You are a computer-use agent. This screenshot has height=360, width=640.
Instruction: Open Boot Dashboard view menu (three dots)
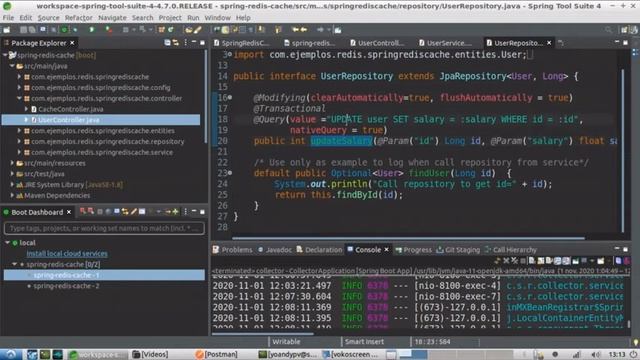(185, 212)
